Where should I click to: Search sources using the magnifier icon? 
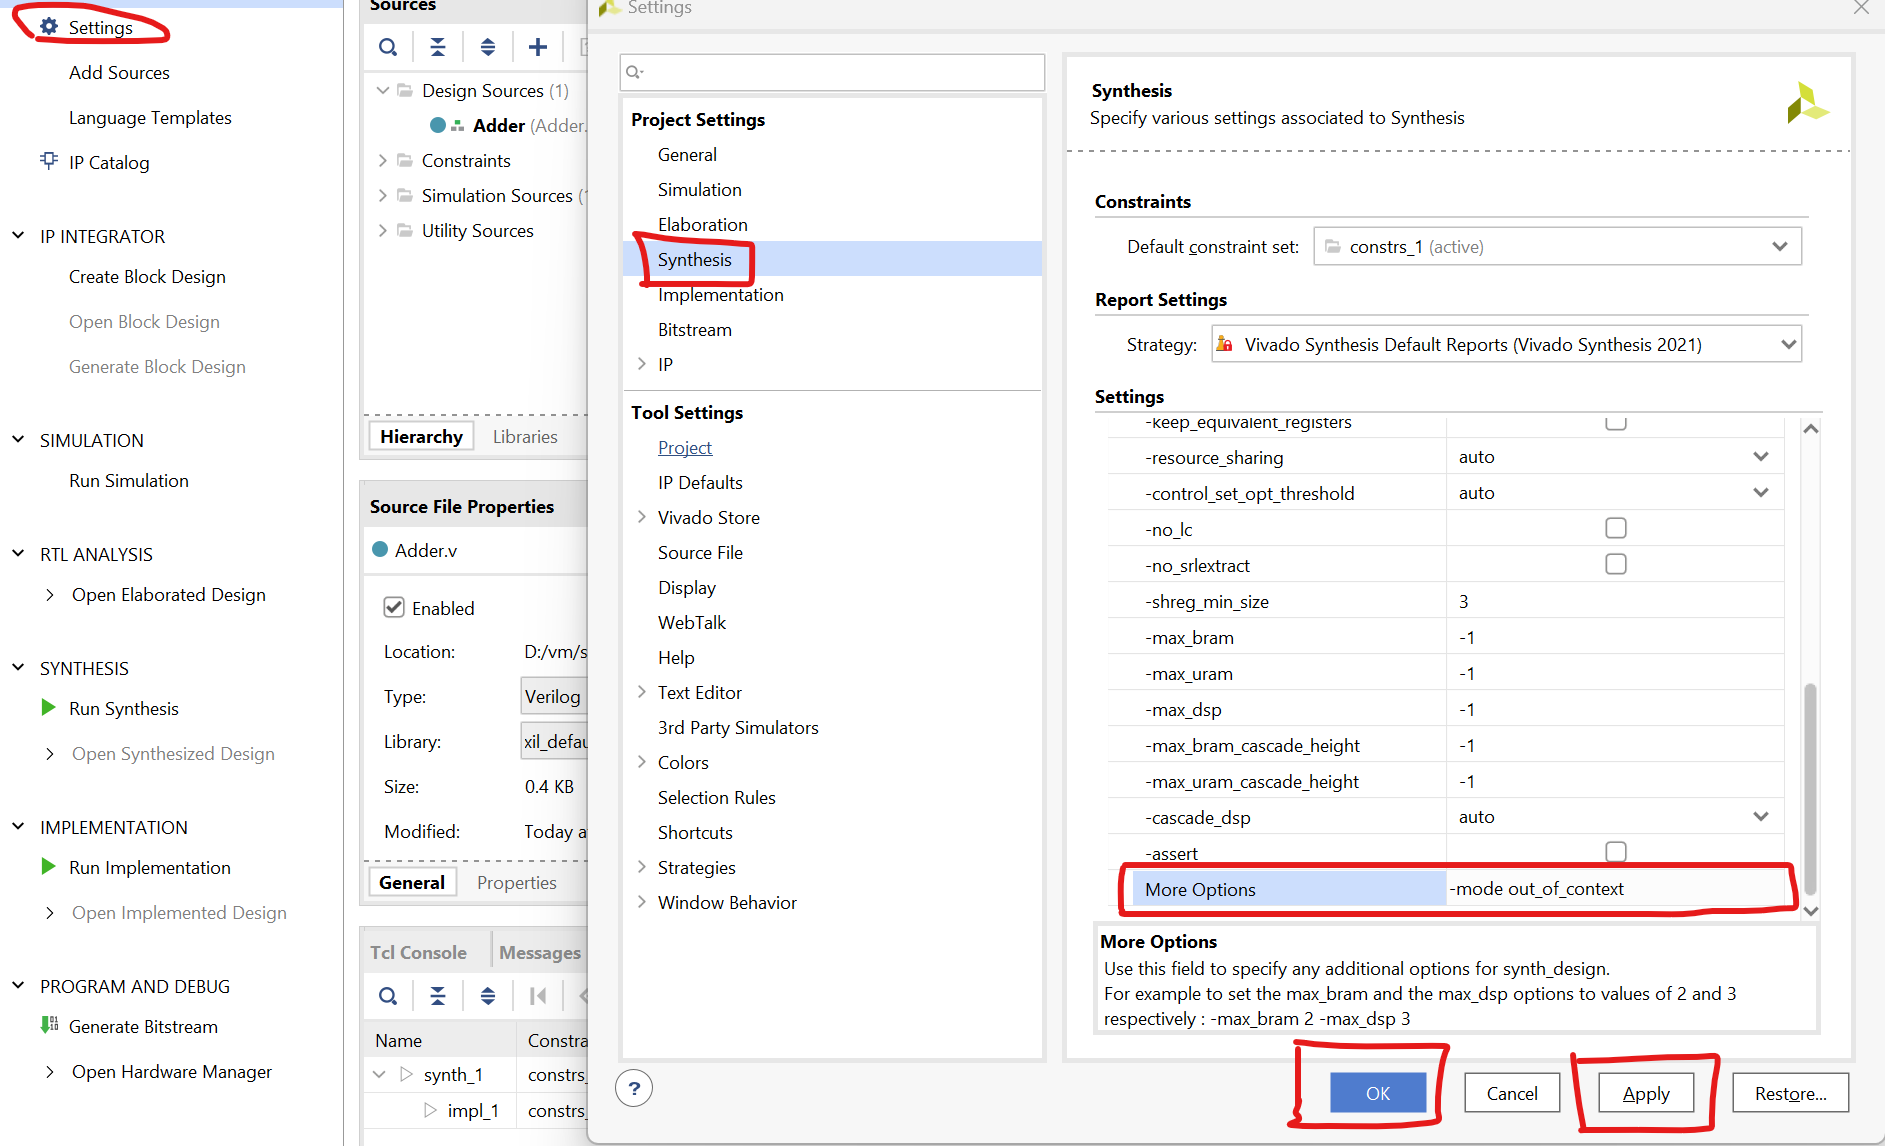(x=387, y=46)
